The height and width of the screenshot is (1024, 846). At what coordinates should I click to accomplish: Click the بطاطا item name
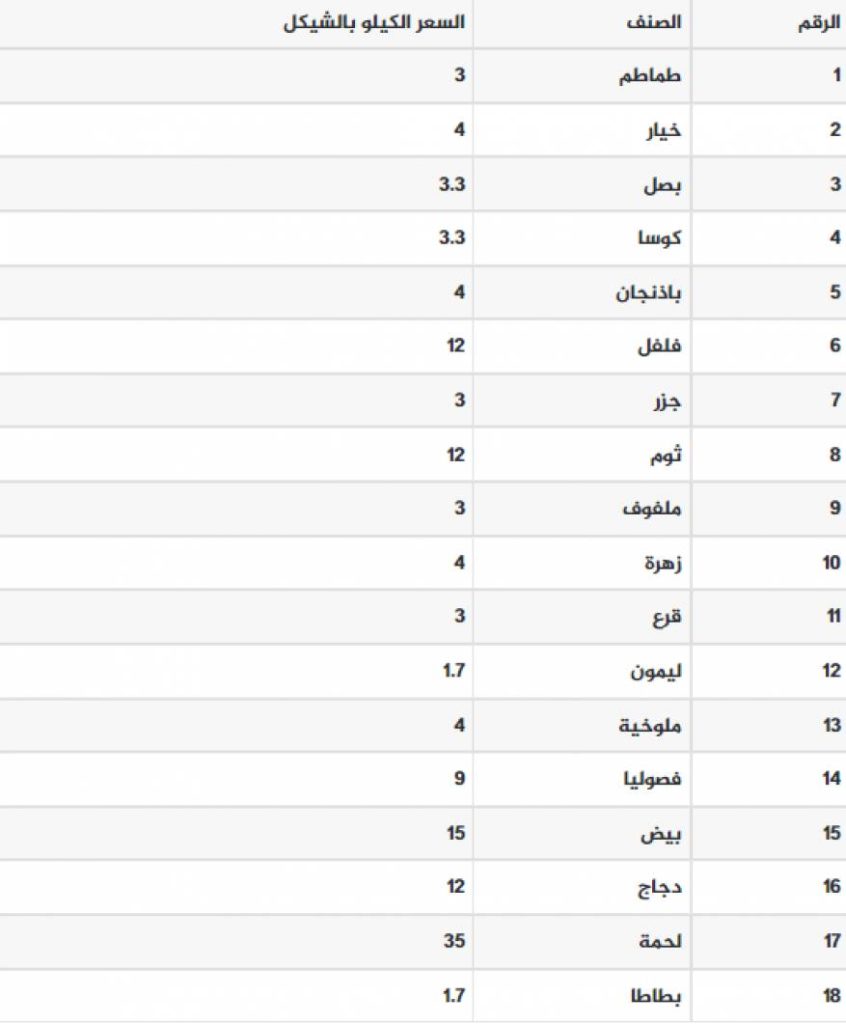[x=656, y=996]
